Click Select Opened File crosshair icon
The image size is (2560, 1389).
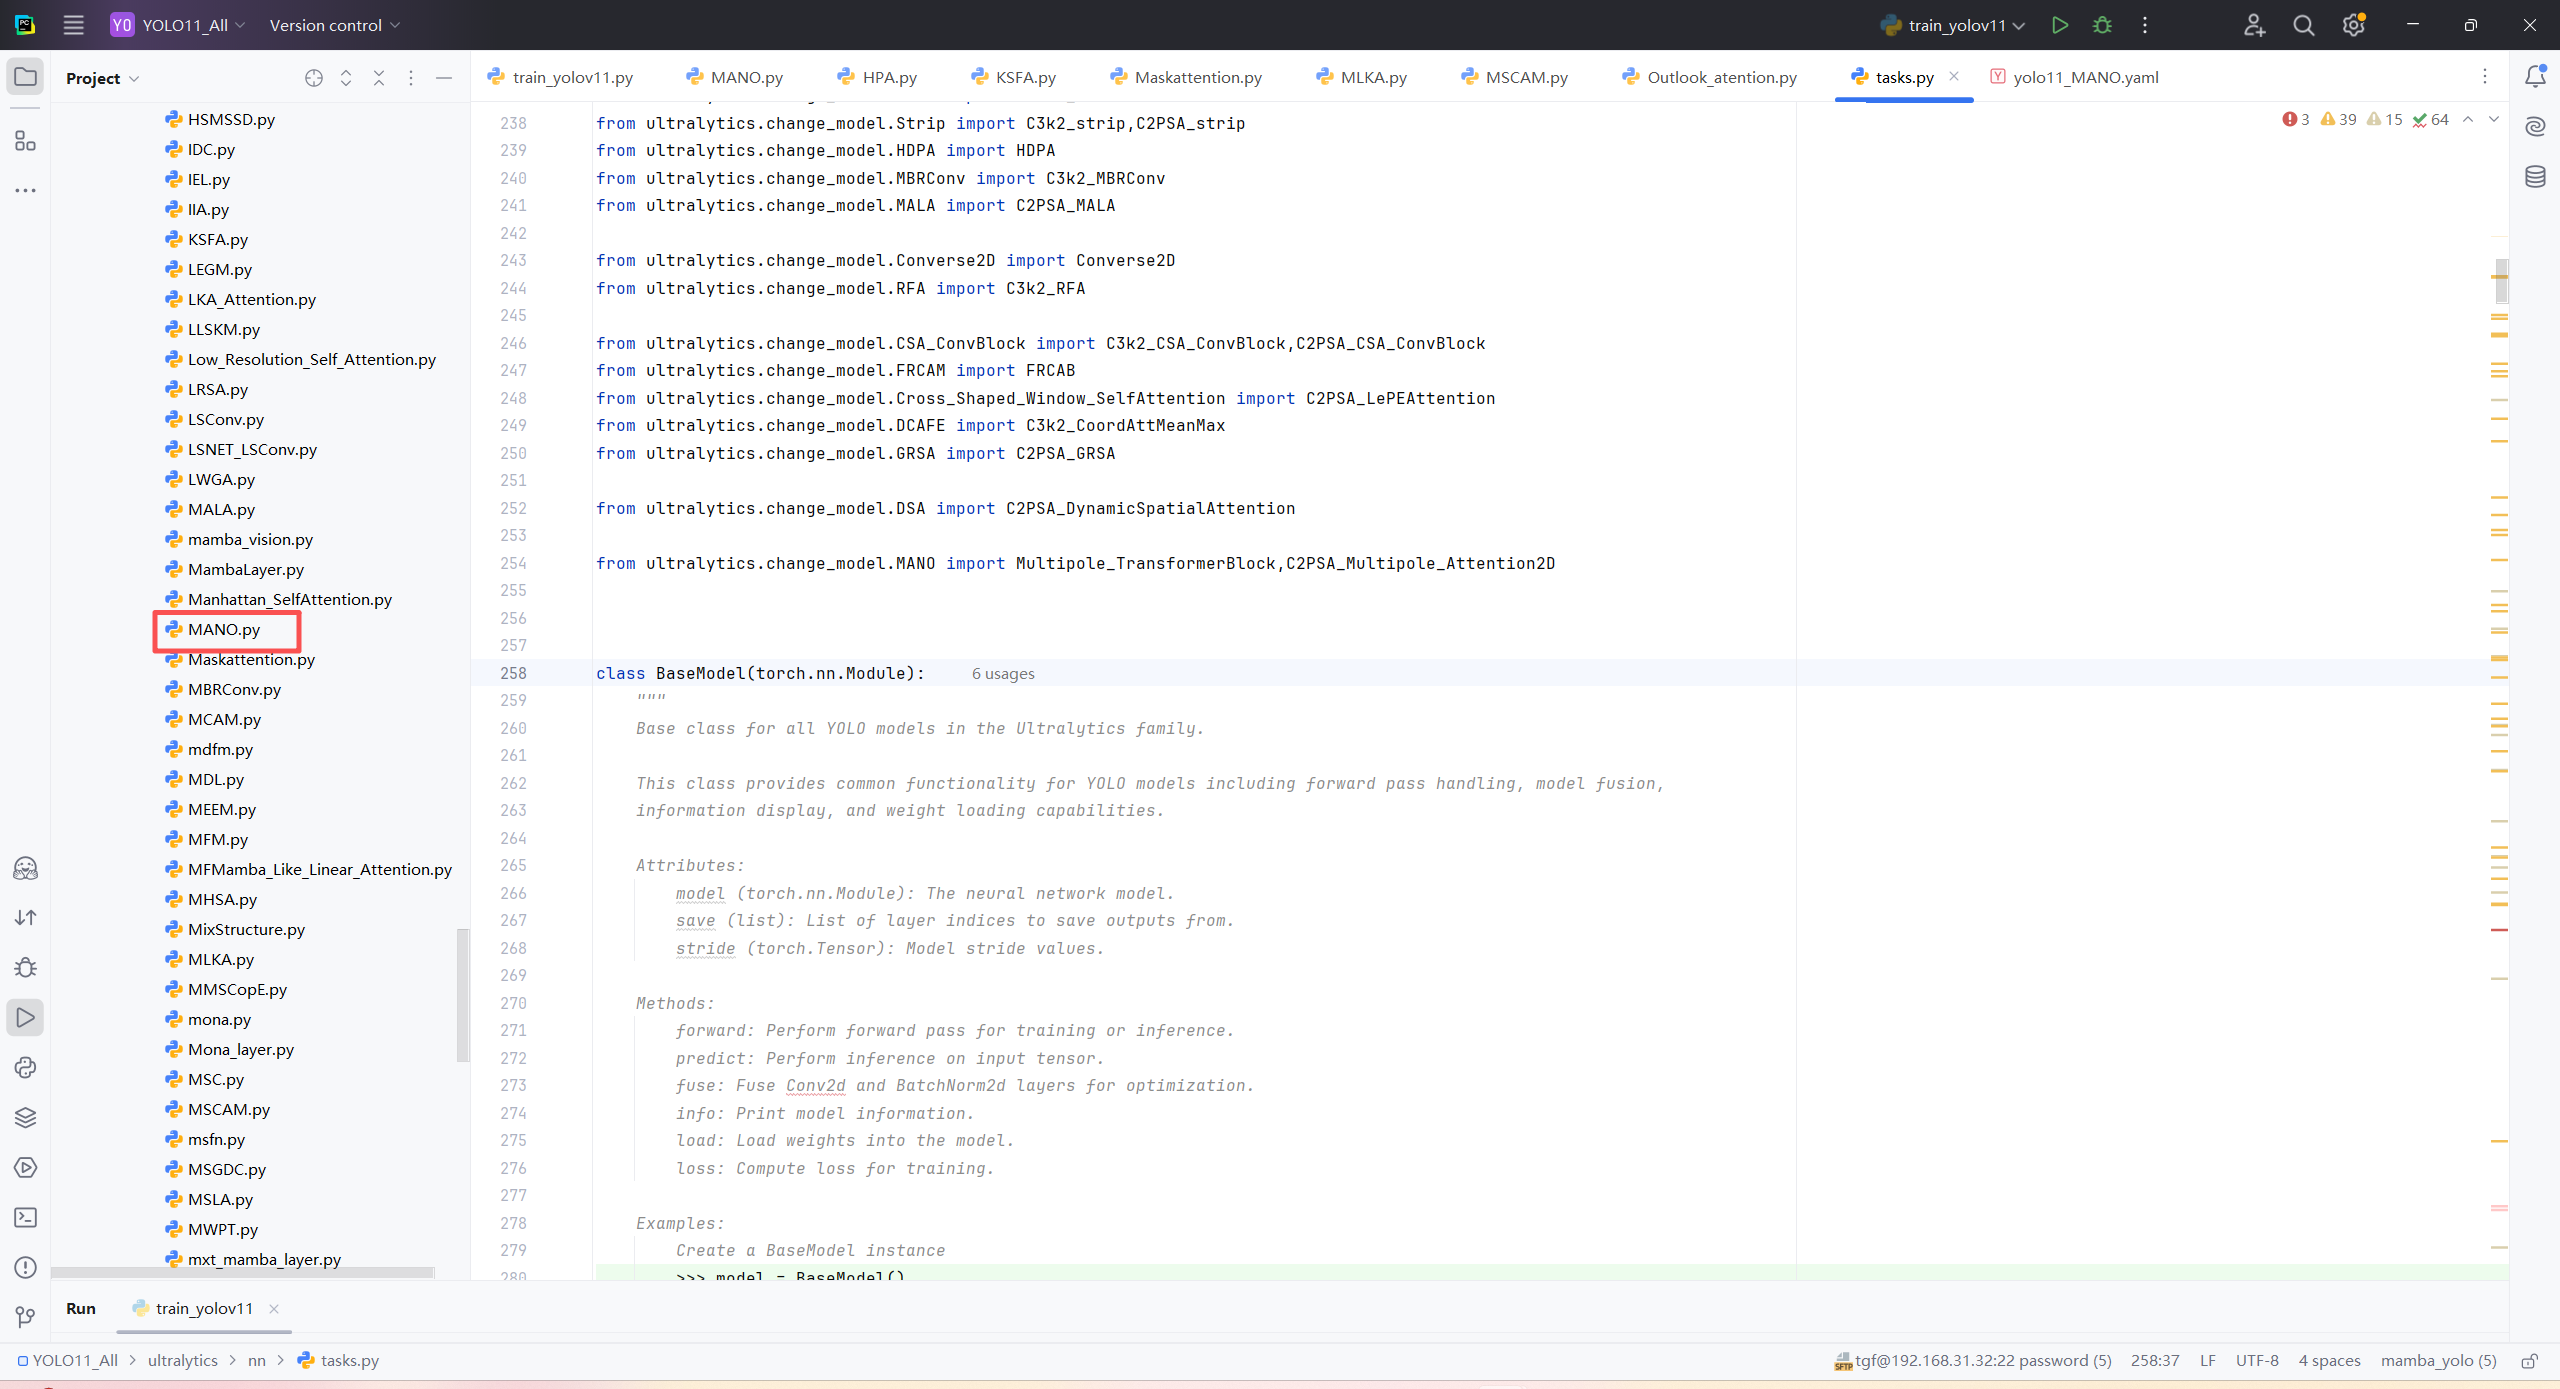click(x=314, y=78)
